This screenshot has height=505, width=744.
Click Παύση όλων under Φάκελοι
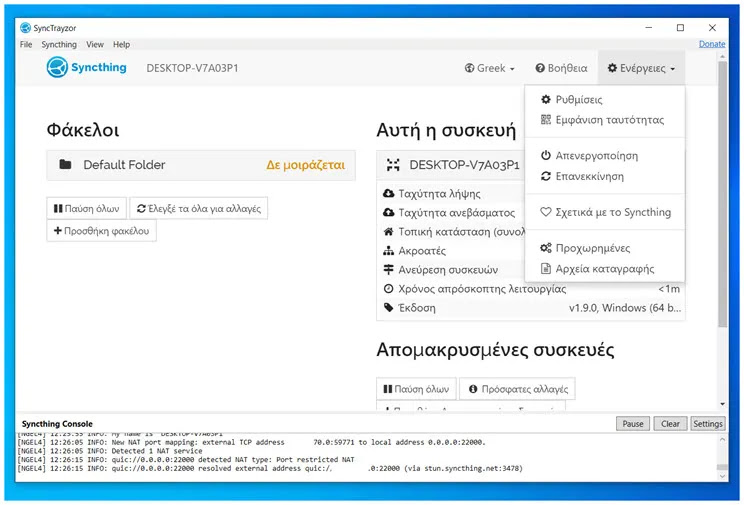pos(86,208)
